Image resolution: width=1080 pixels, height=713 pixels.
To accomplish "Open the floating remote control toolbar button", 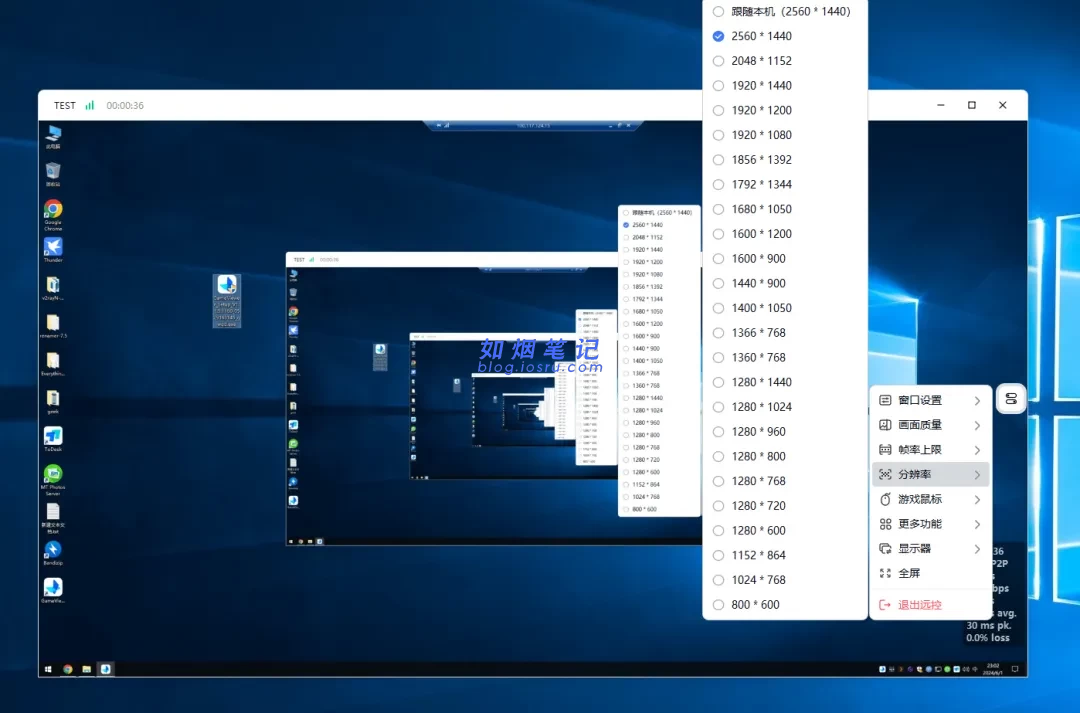I will click(1010, 399).
